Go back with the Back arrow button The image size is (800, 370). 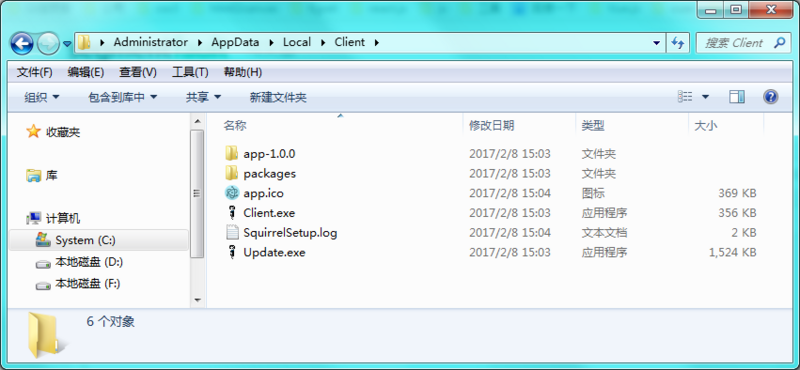22,43
